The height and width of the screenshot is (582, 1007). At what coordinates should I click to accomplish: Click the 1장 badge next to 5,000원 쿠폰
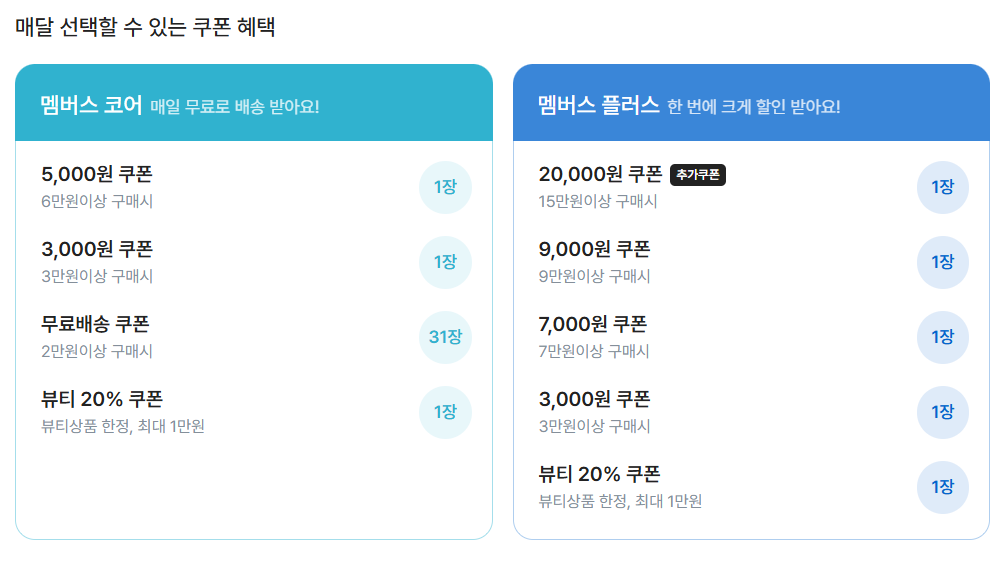(x=445, y=187)
